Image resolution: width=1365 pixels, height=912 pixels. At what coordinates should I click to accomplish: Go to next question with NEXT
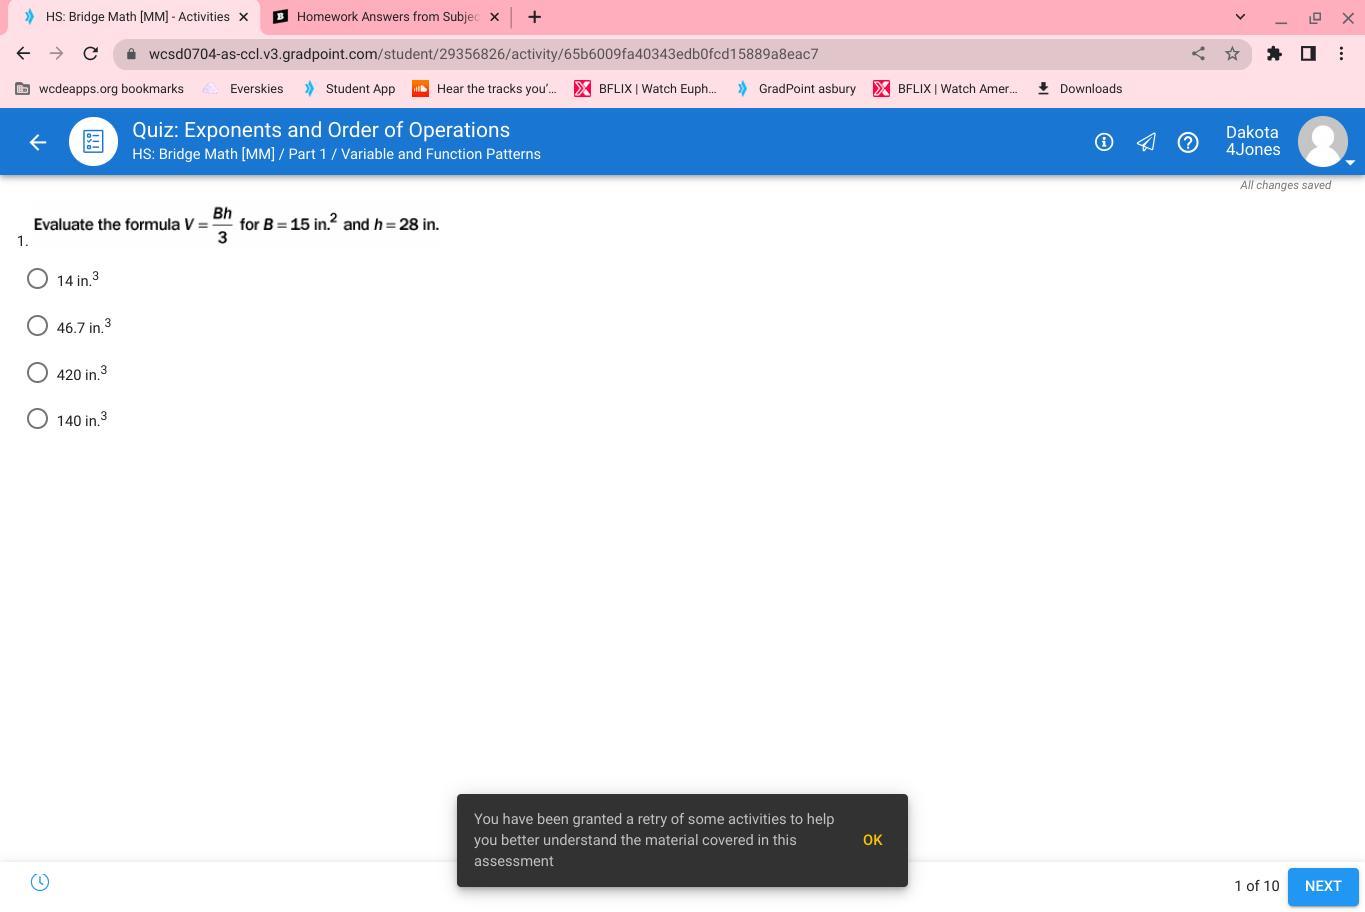tap(1322, 886)
